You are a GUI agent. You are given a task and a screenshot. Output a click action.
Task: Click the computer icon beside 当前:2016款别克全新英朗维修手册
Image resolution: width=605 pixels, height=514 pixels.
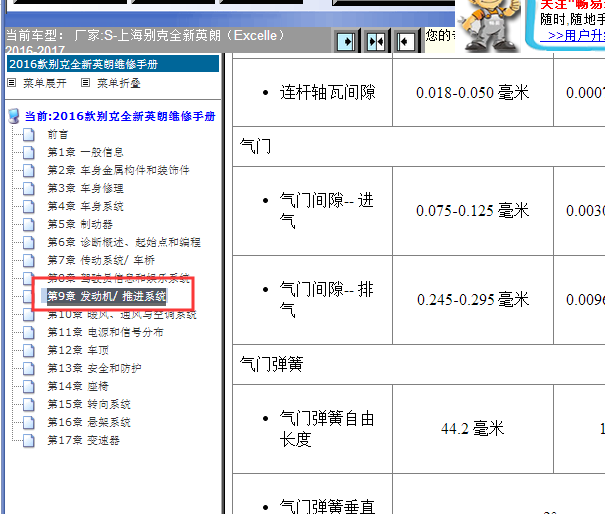tap(14, 116)
